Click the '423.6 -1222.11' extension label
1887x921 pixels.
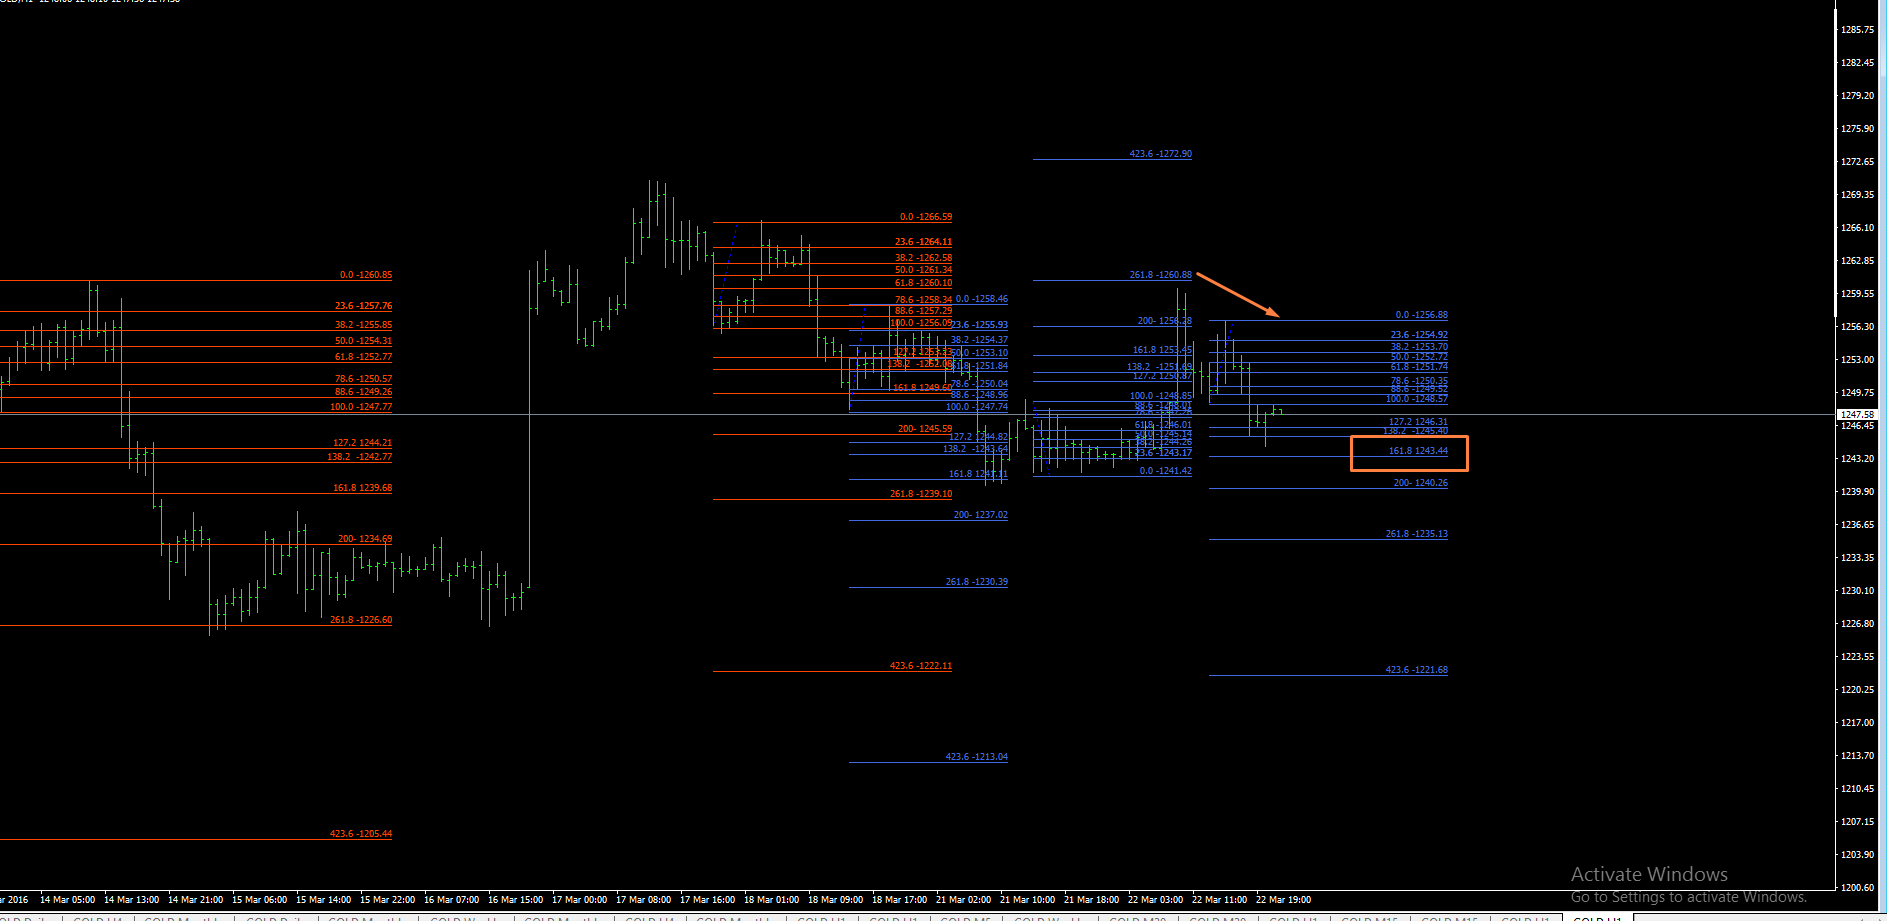(x=921, y=666)
